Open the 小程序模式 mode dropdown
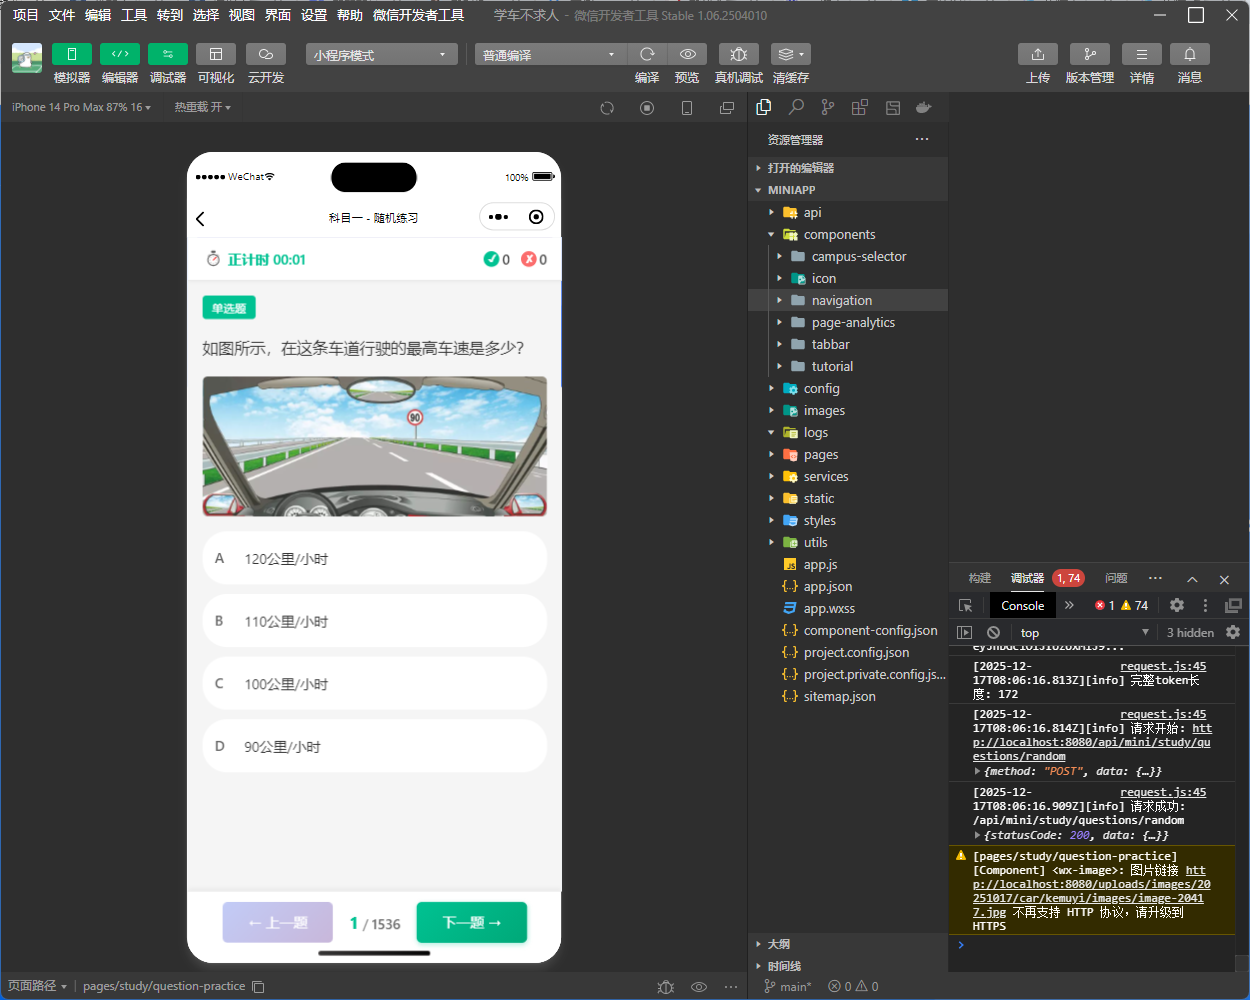Image resolution: width=1250 pixels, height=1000 pixels. point(381,55)
